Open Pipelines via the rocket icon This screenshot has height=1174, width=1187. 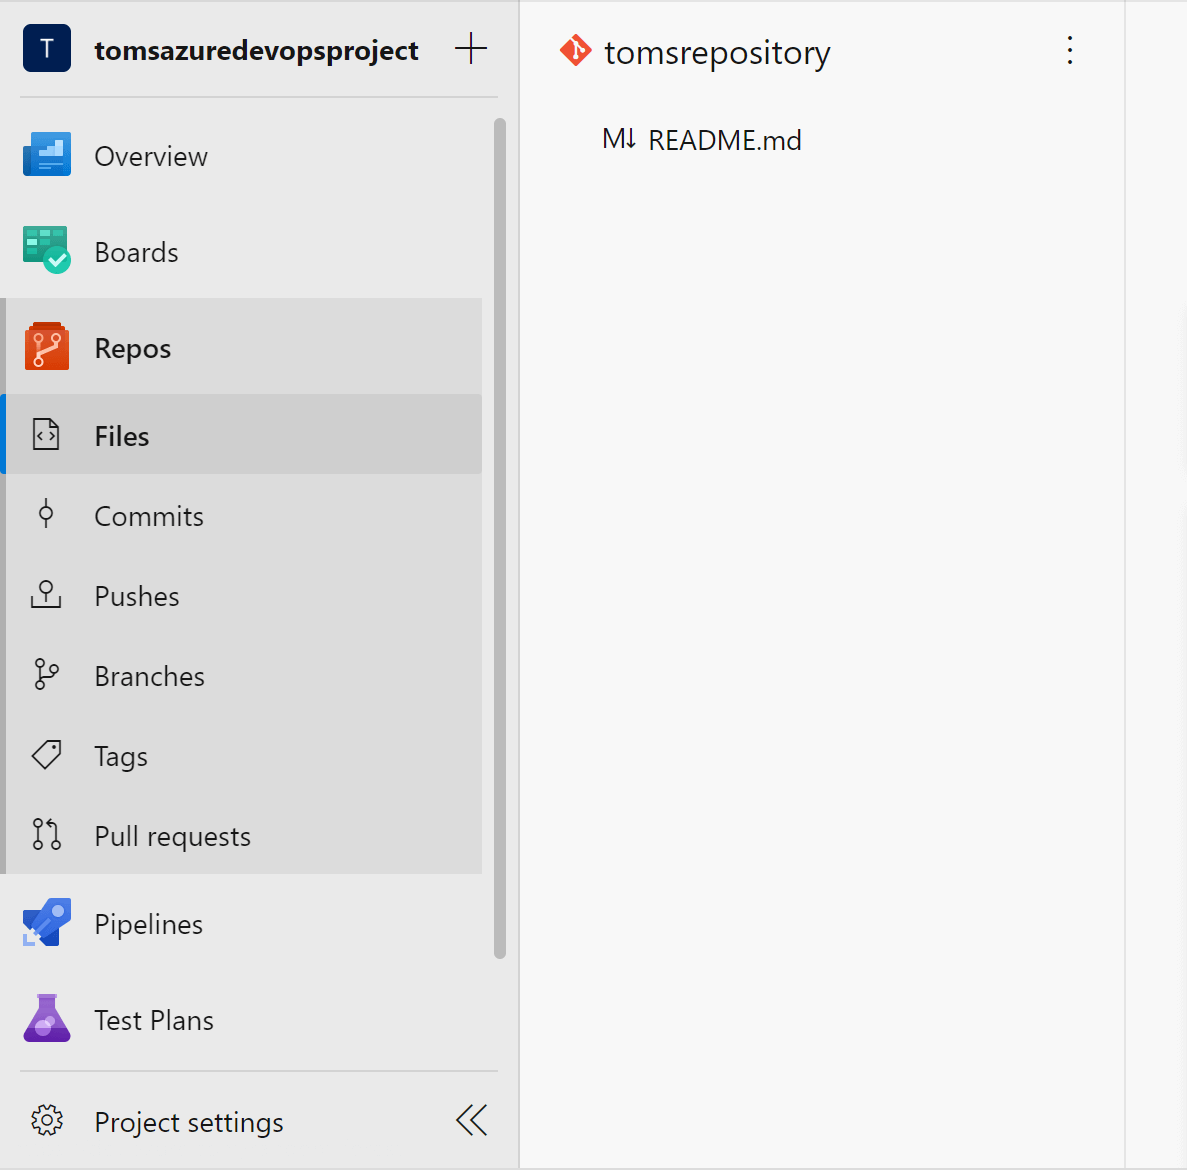[47, 923]
